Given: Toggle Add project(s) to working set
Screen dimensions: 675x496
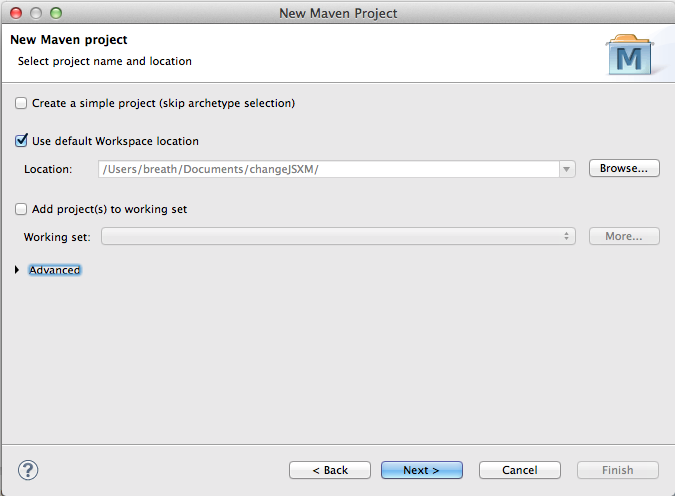Looking at the screenshot, I should (22, 209).
